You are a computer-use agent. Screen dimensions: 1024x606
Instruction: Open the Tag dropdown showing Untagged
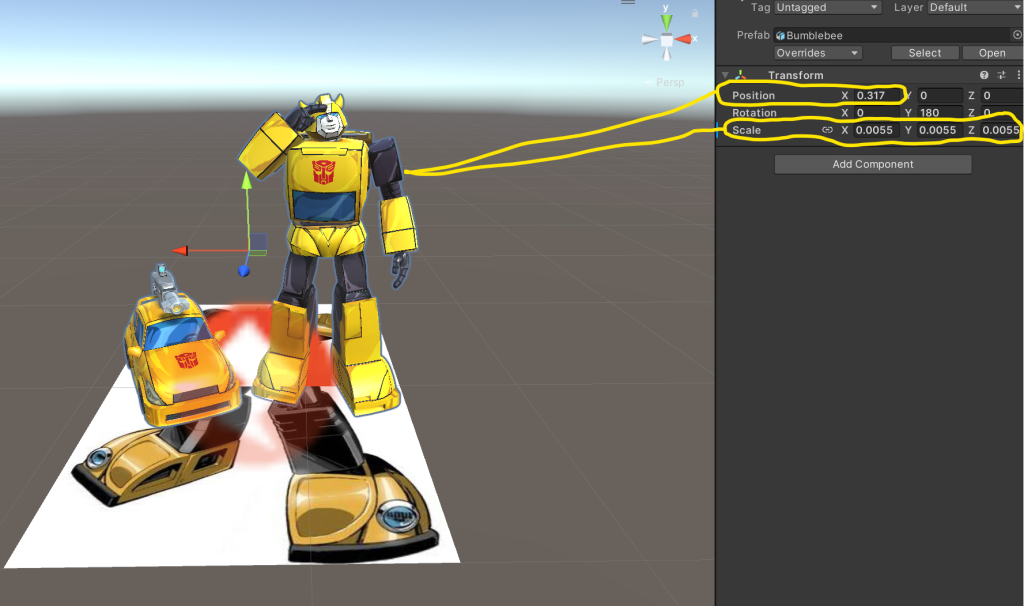(827, 7)
